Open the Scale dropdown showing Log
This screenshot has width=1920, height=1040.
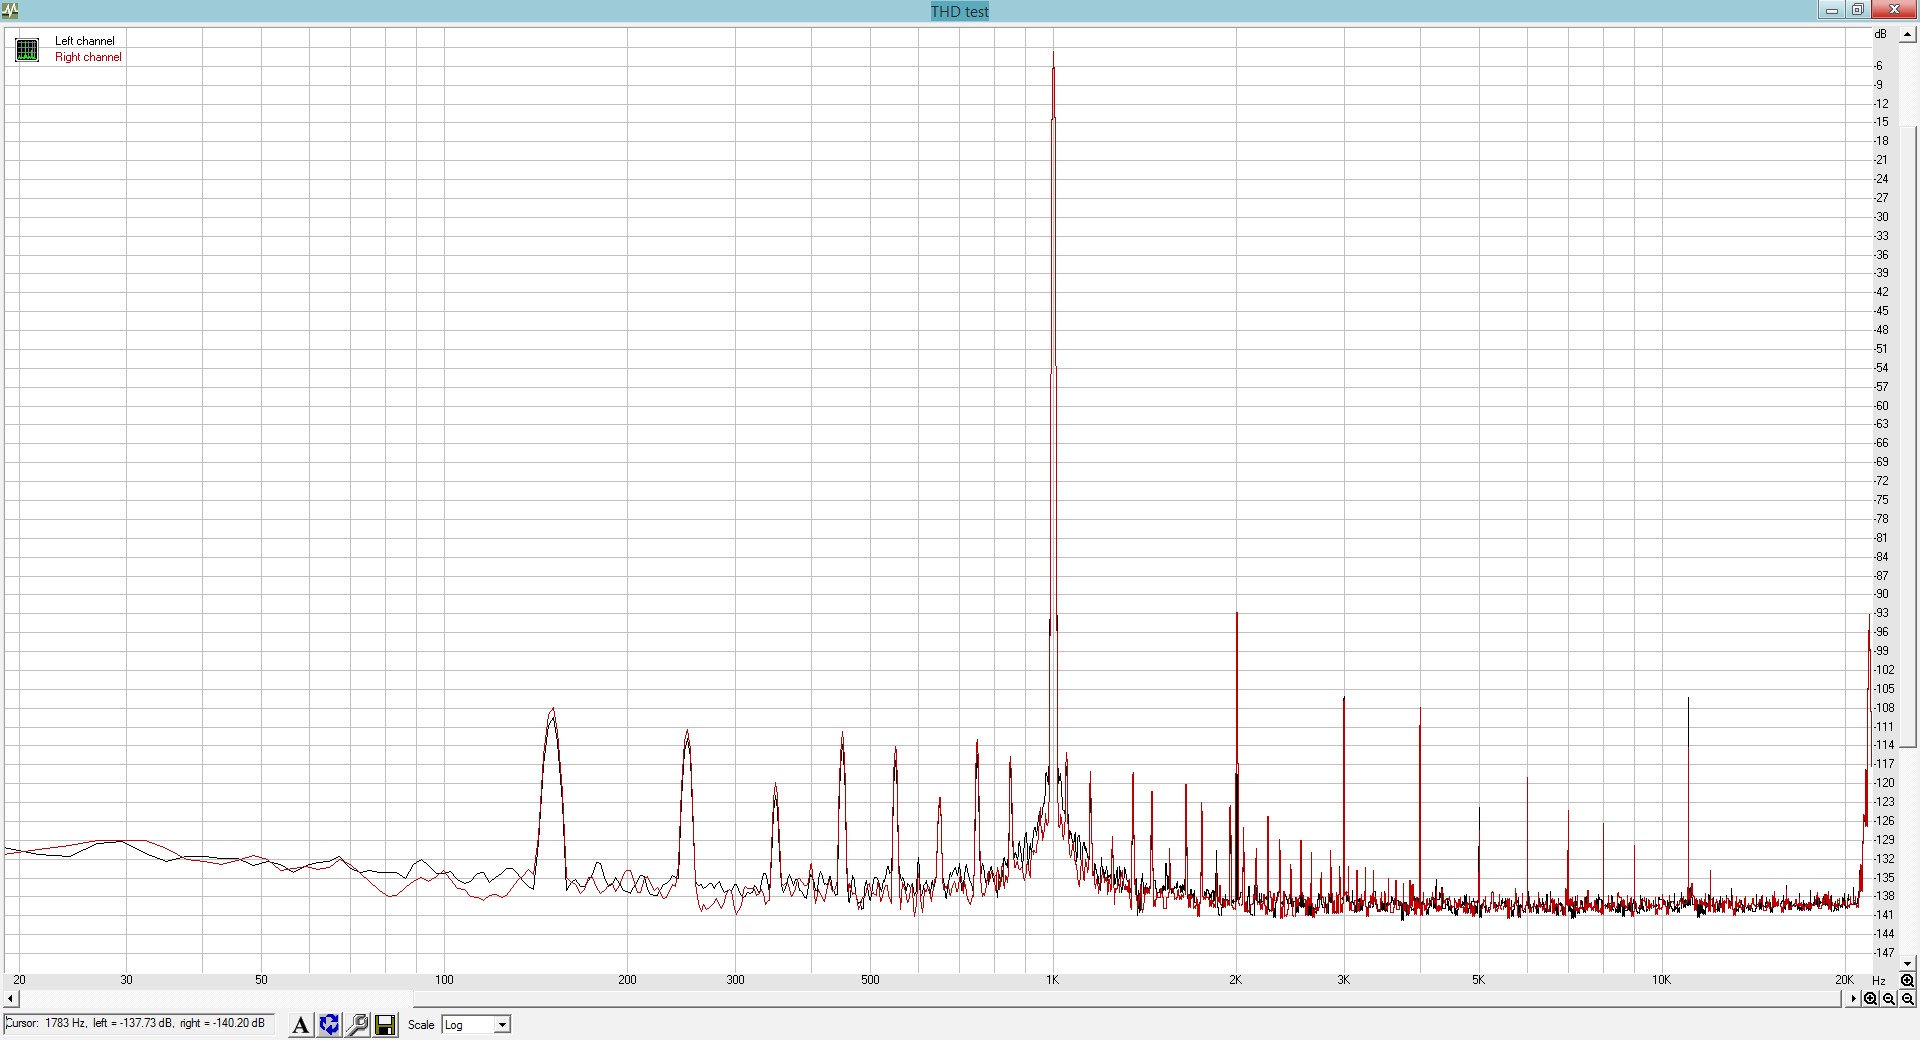tap(476, 1025)
